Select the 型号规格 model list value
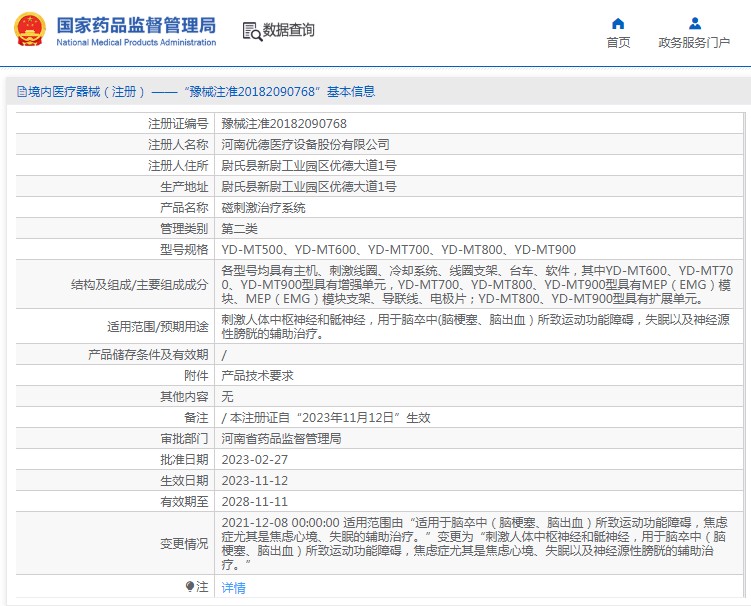 point(398,250)
